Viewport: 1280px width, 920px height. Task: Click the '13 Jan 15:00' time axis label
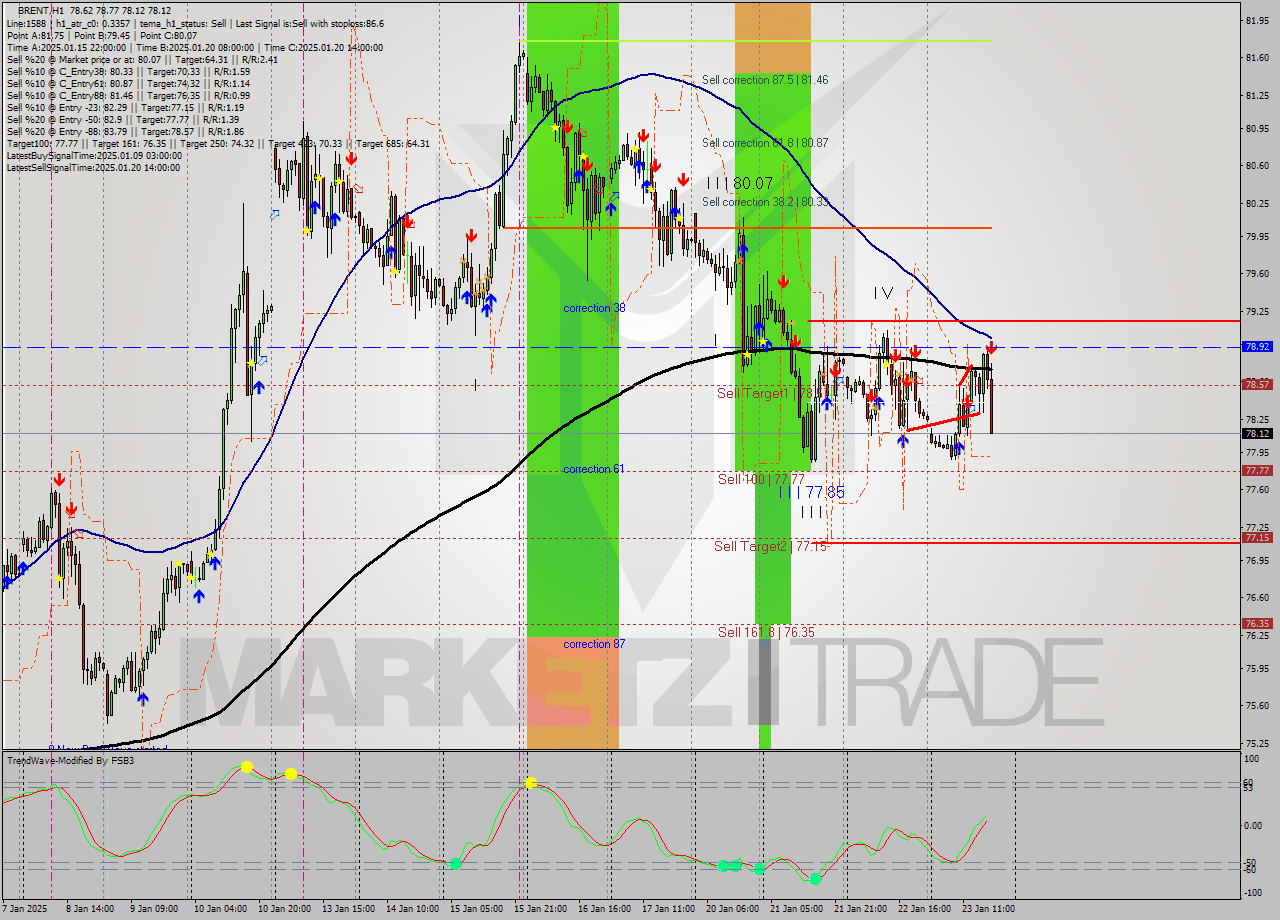(x=347, y=909)
